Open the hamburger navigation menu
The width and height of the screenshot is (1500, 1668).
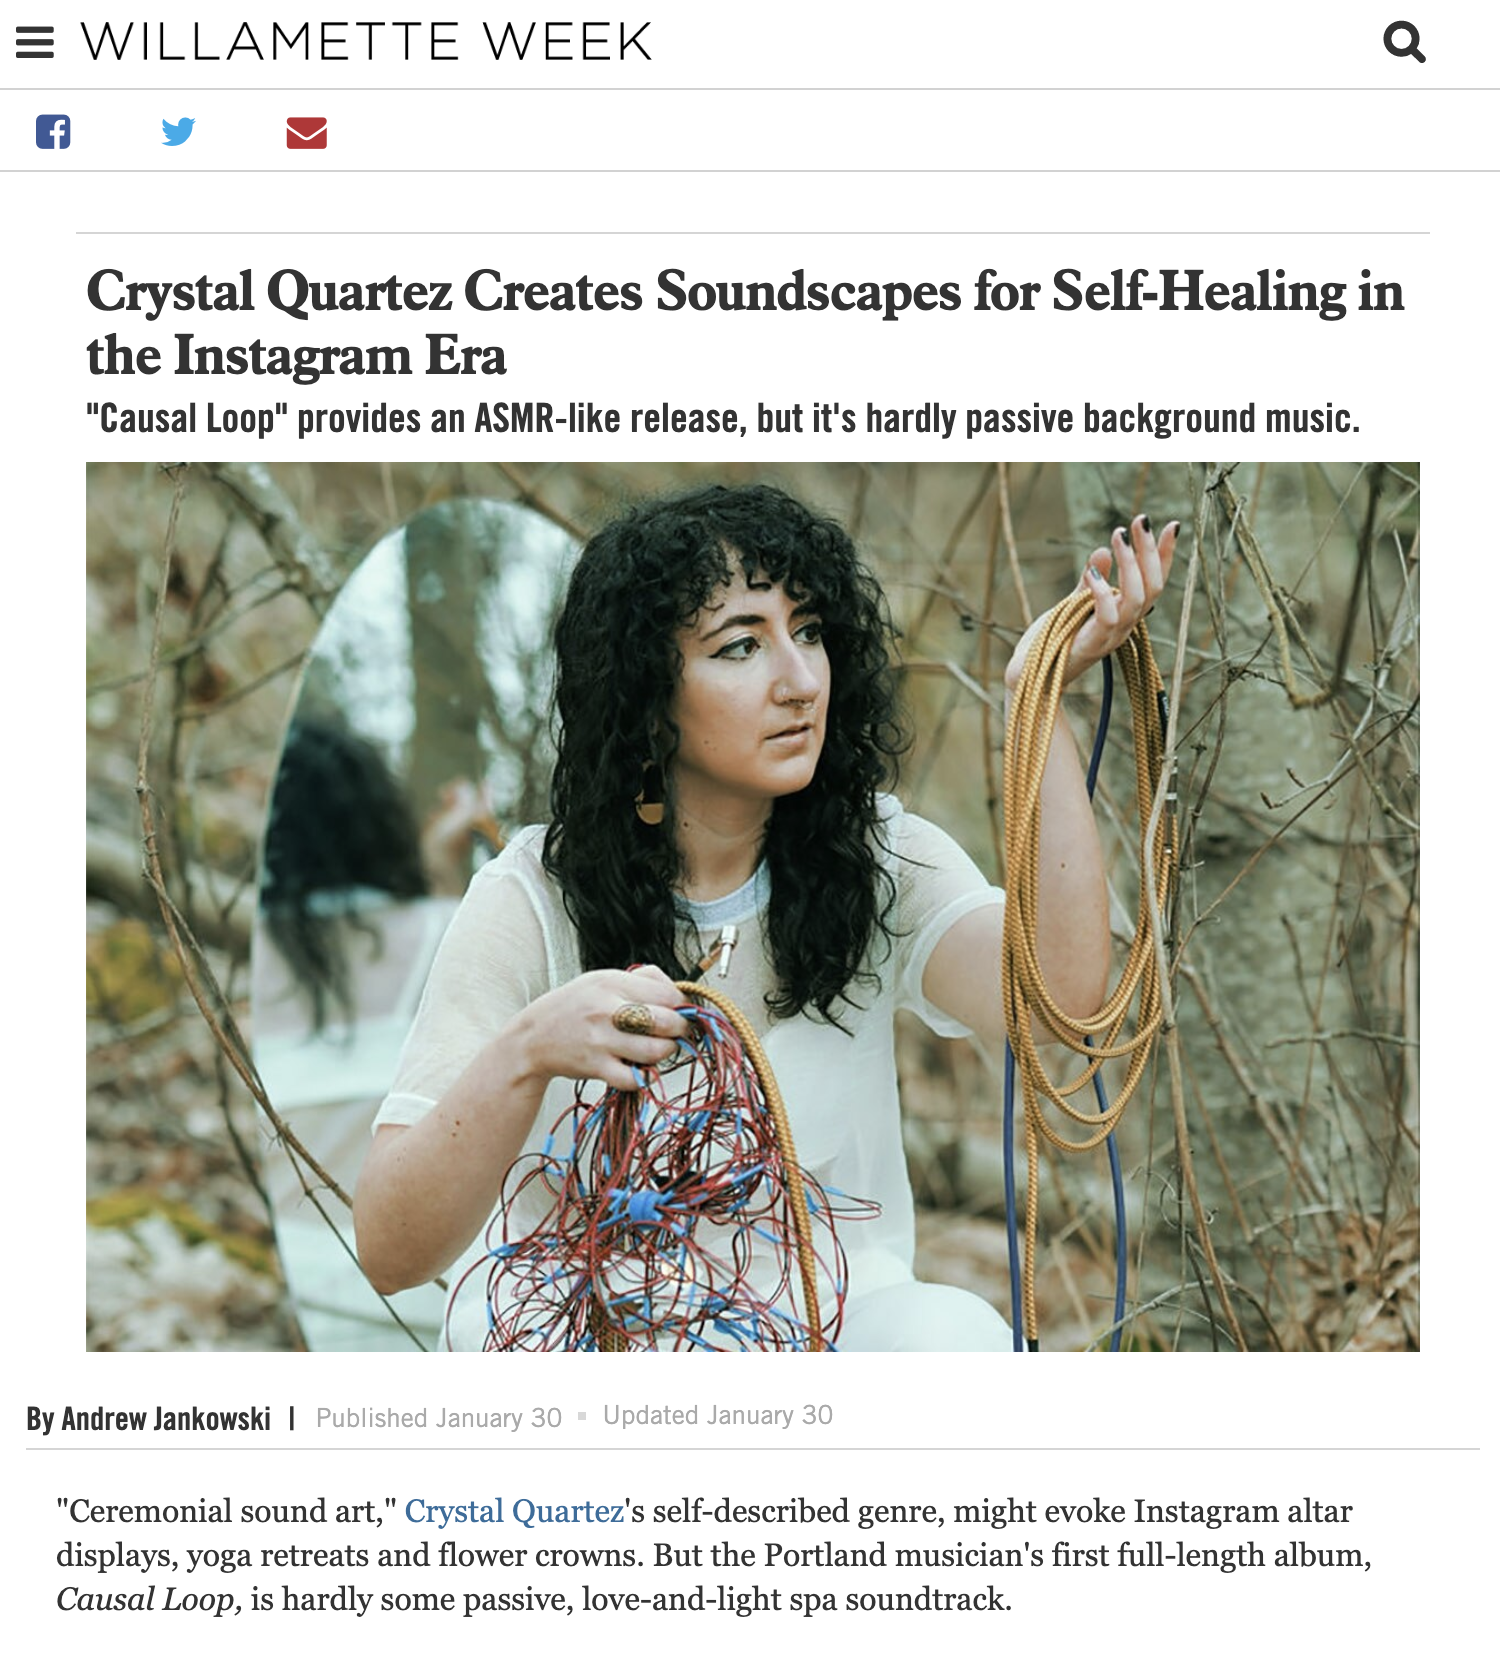[35, 42]
